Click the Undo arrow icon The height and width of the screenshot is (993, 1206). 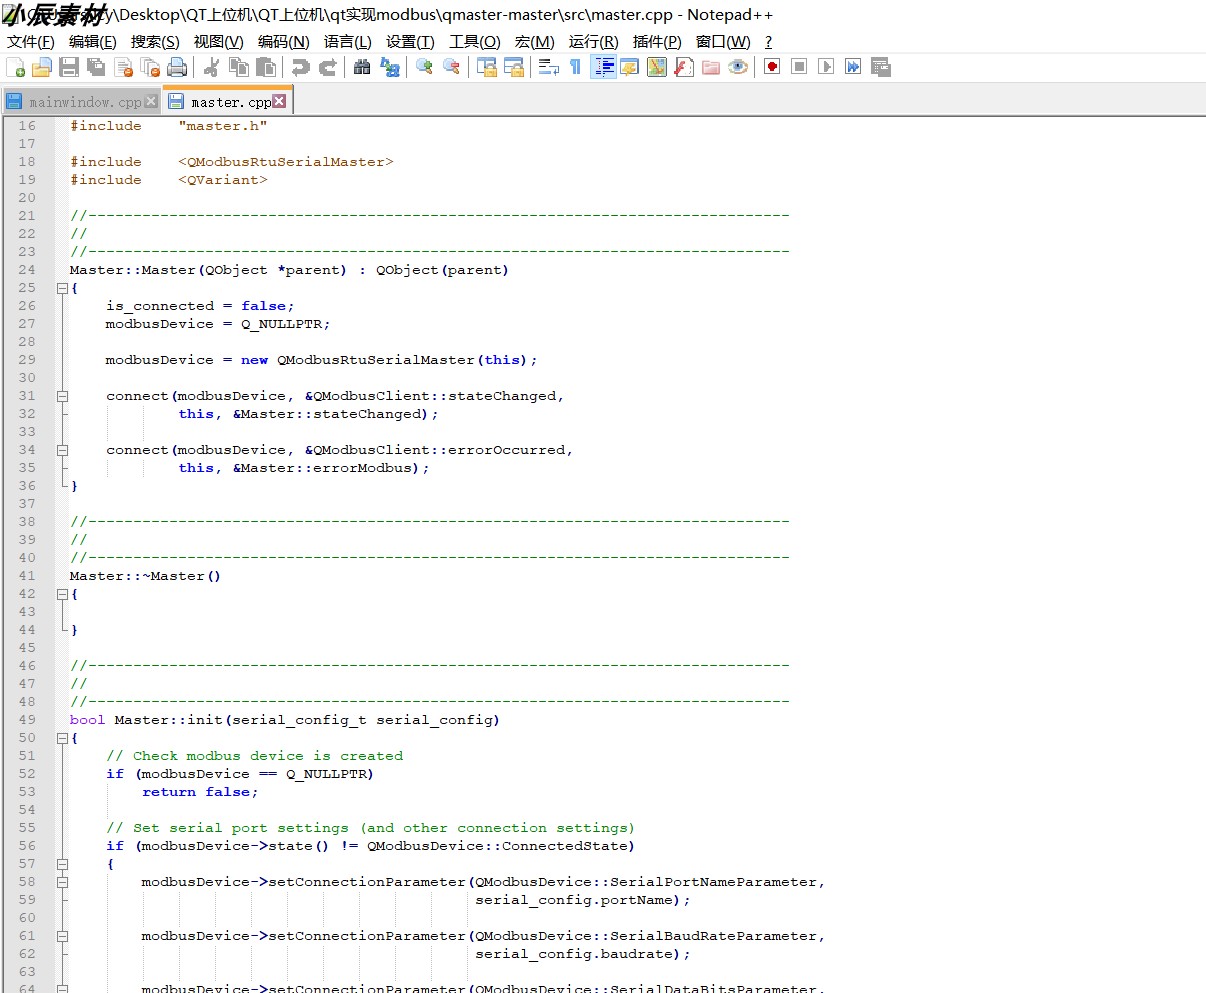click(300, 67)
